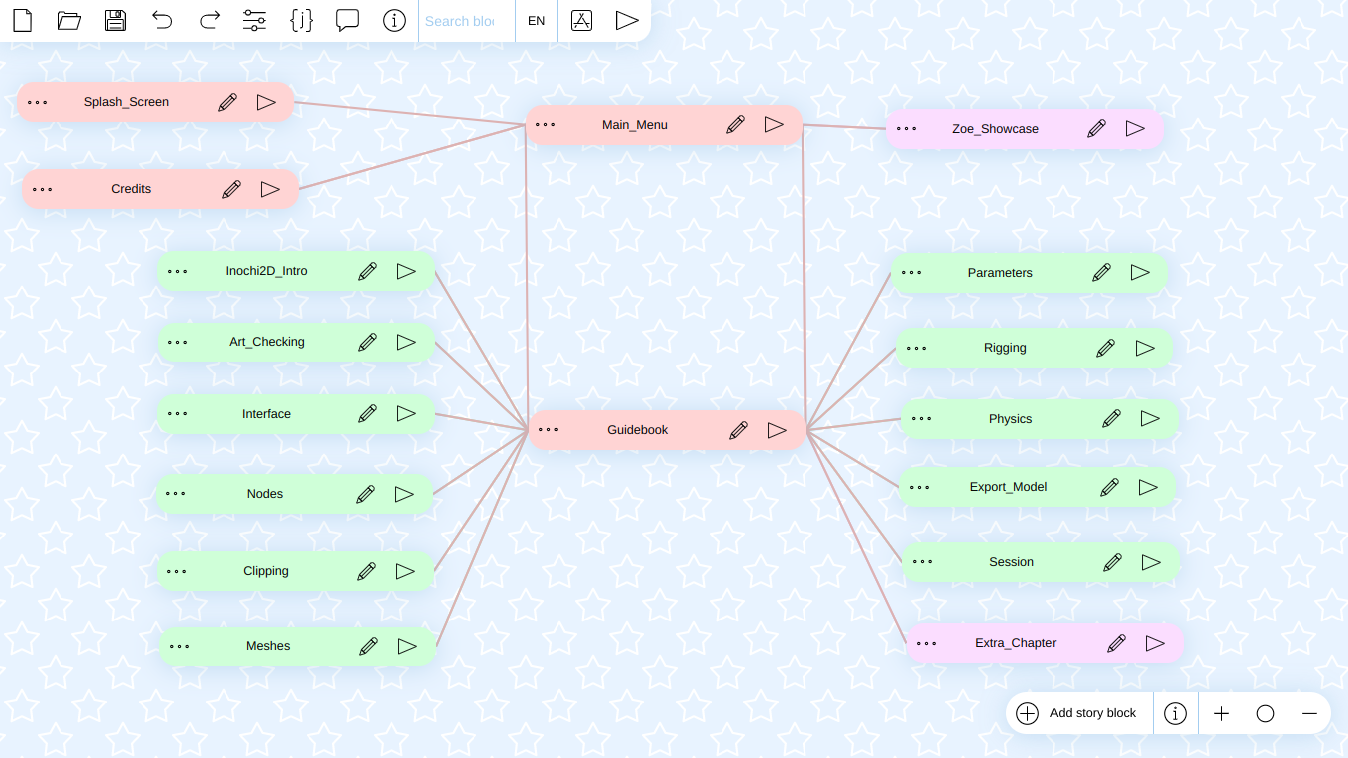Edit the Meshes block
The image size is (1348, 758).
pyautogui.click(x=369, y=646)
